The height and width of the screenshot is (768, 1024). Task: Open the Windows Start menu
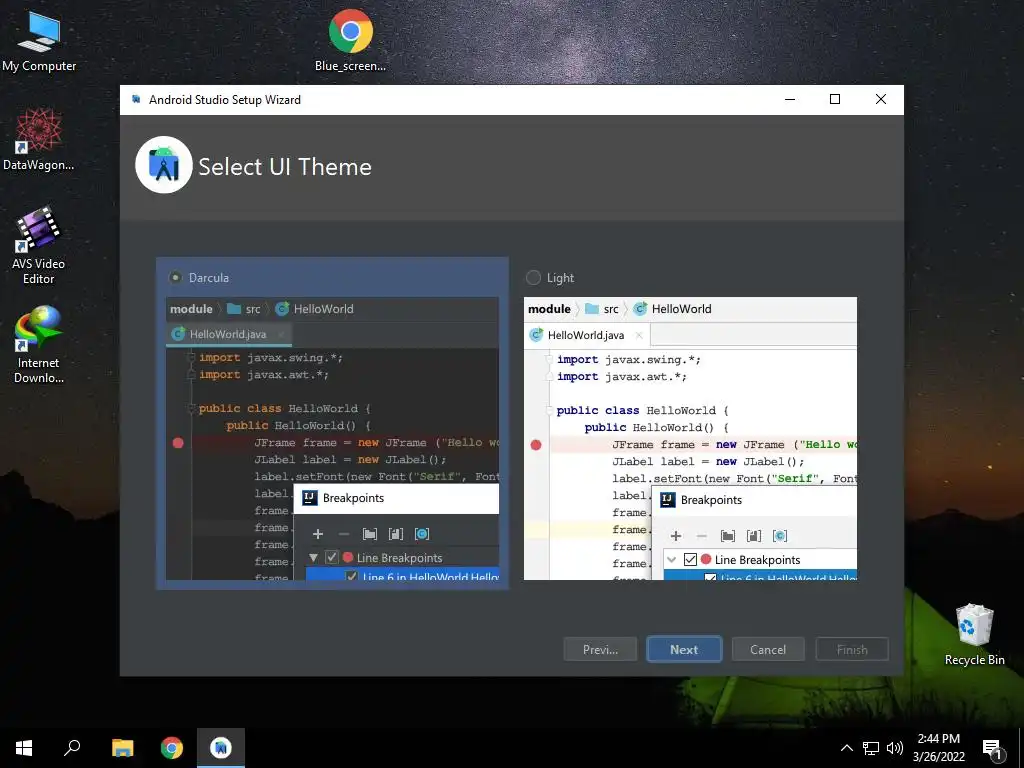point(24,748)
